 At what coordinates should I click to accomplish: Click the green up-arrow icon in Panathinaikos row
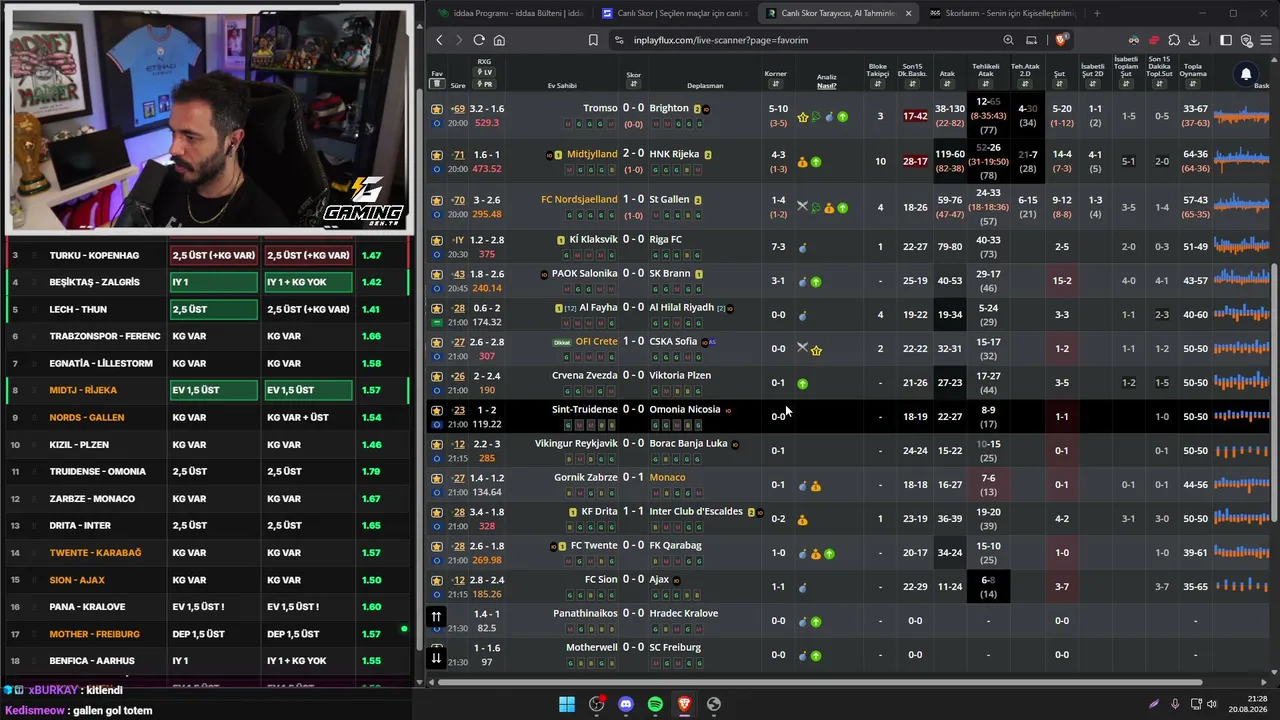tap(816, 622)
